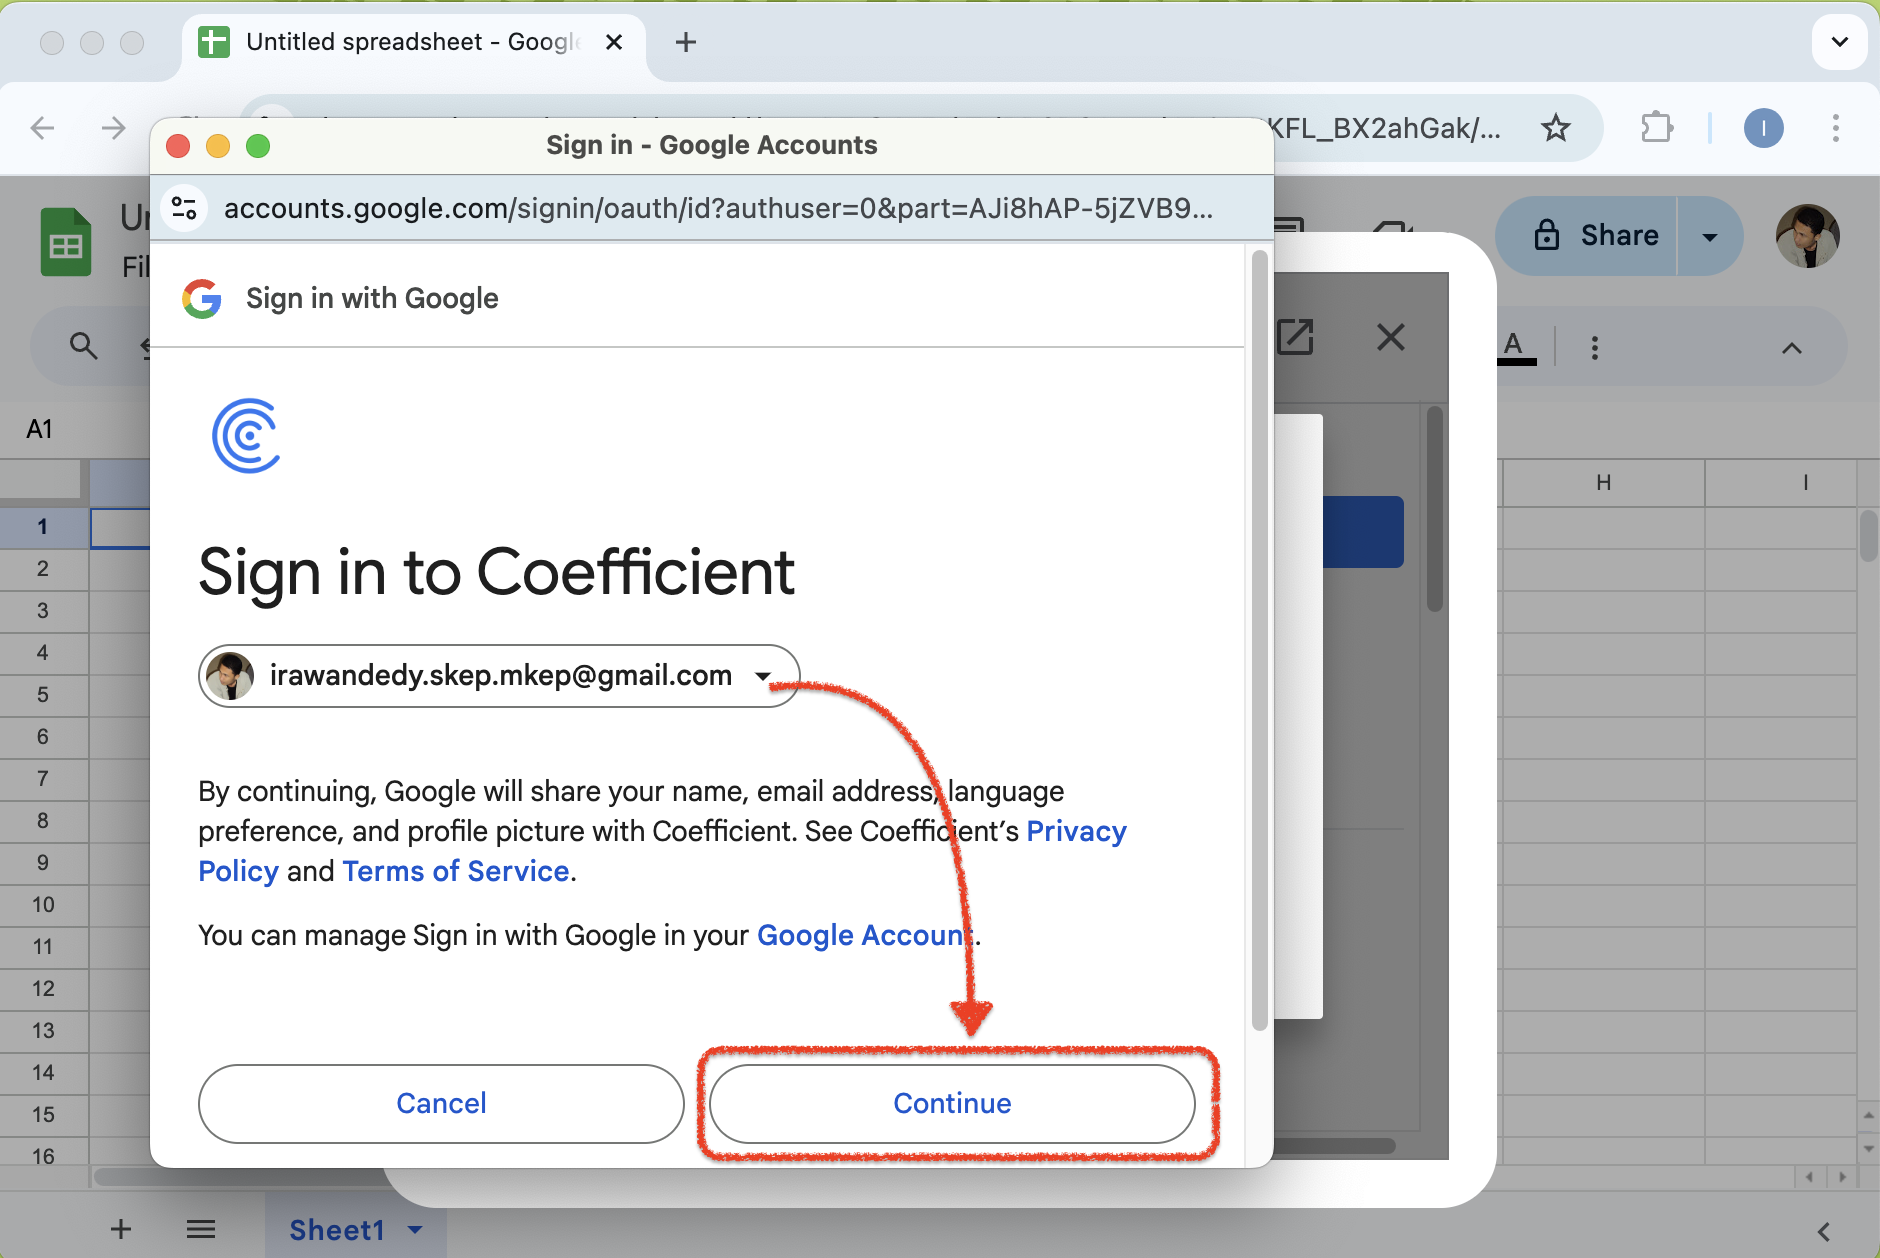Viewport: 1880px width, 1258px height.
Task: Click the spreadsheet's scroll-left arrow
Action: (x=1810, y=1177)
